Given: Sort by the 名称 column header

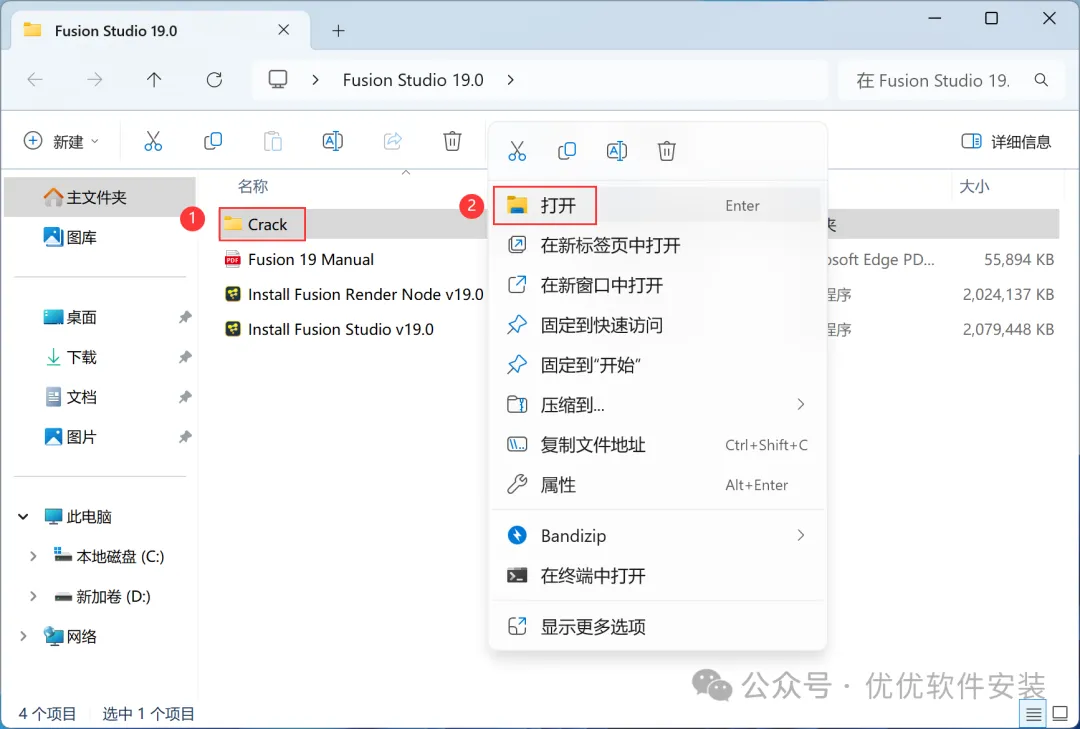Looking at the screenshot, I should [x=253, y=186].
